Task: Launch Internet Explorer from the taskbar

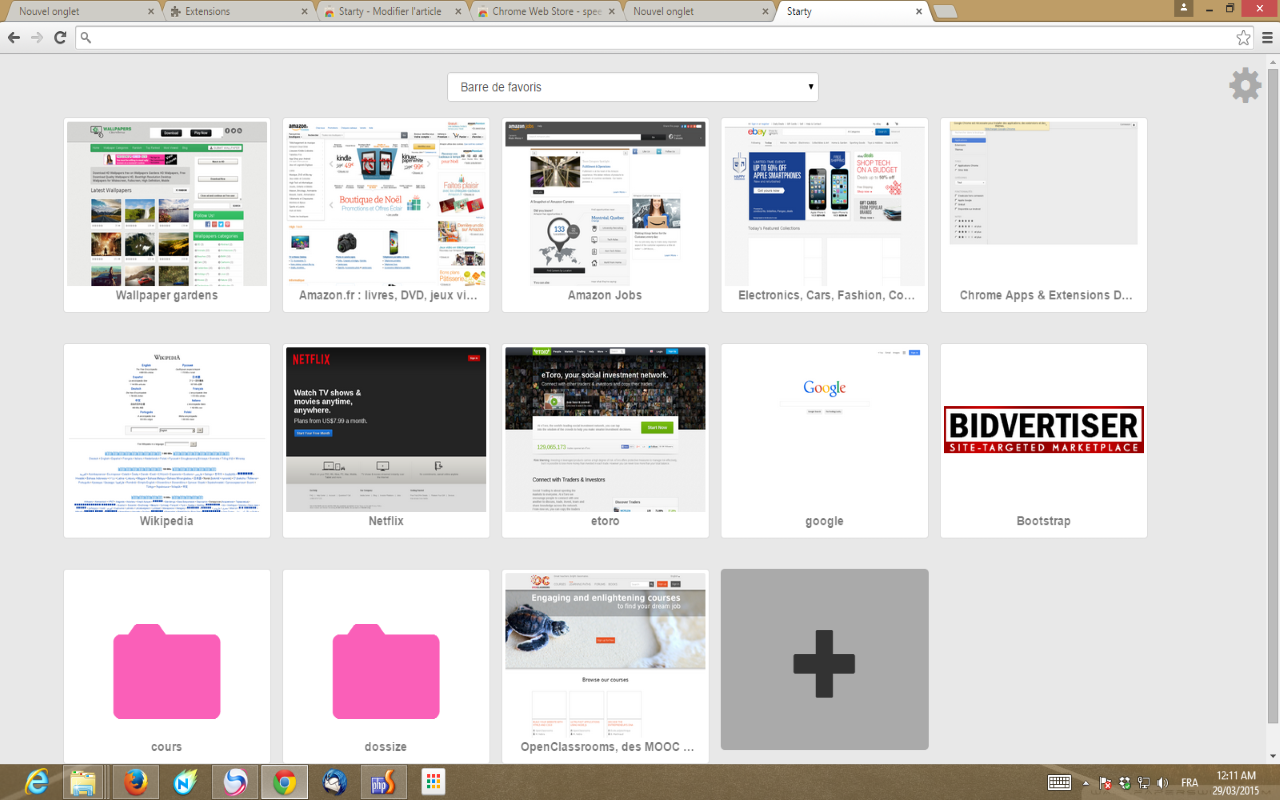Action: [x=37, y=782]
